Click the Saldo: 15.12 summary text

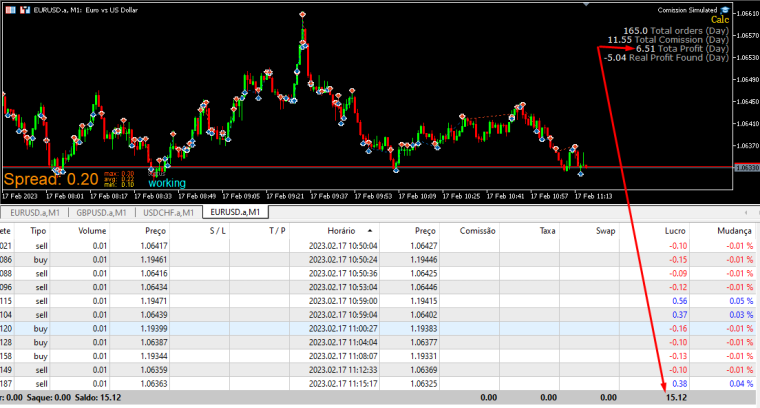pyautogui.click(x=98, y=397)
